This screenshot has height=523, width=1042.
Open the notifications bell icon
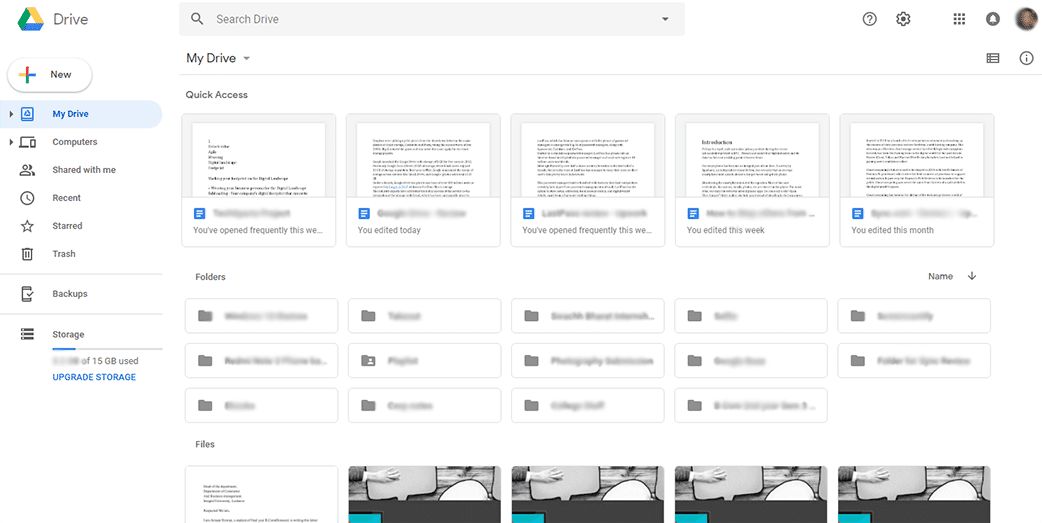(x=993, y=19)
